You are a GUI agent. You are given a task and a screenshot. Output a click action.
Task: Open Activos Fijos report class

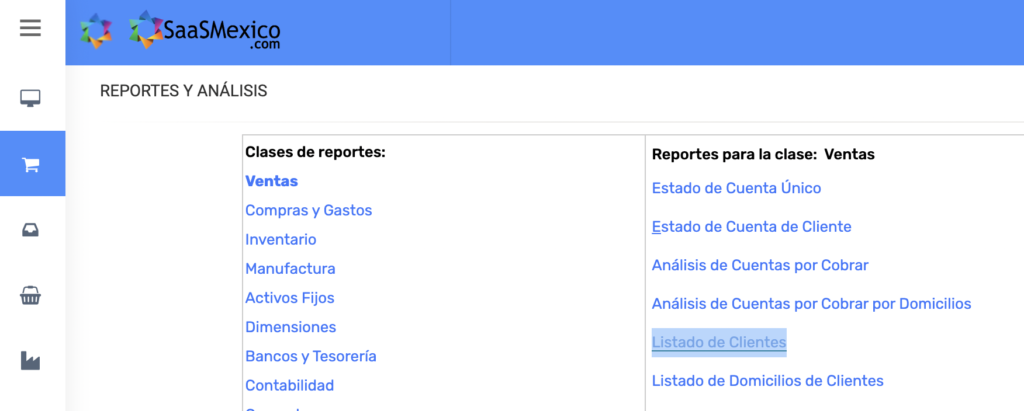pos(289,297)
